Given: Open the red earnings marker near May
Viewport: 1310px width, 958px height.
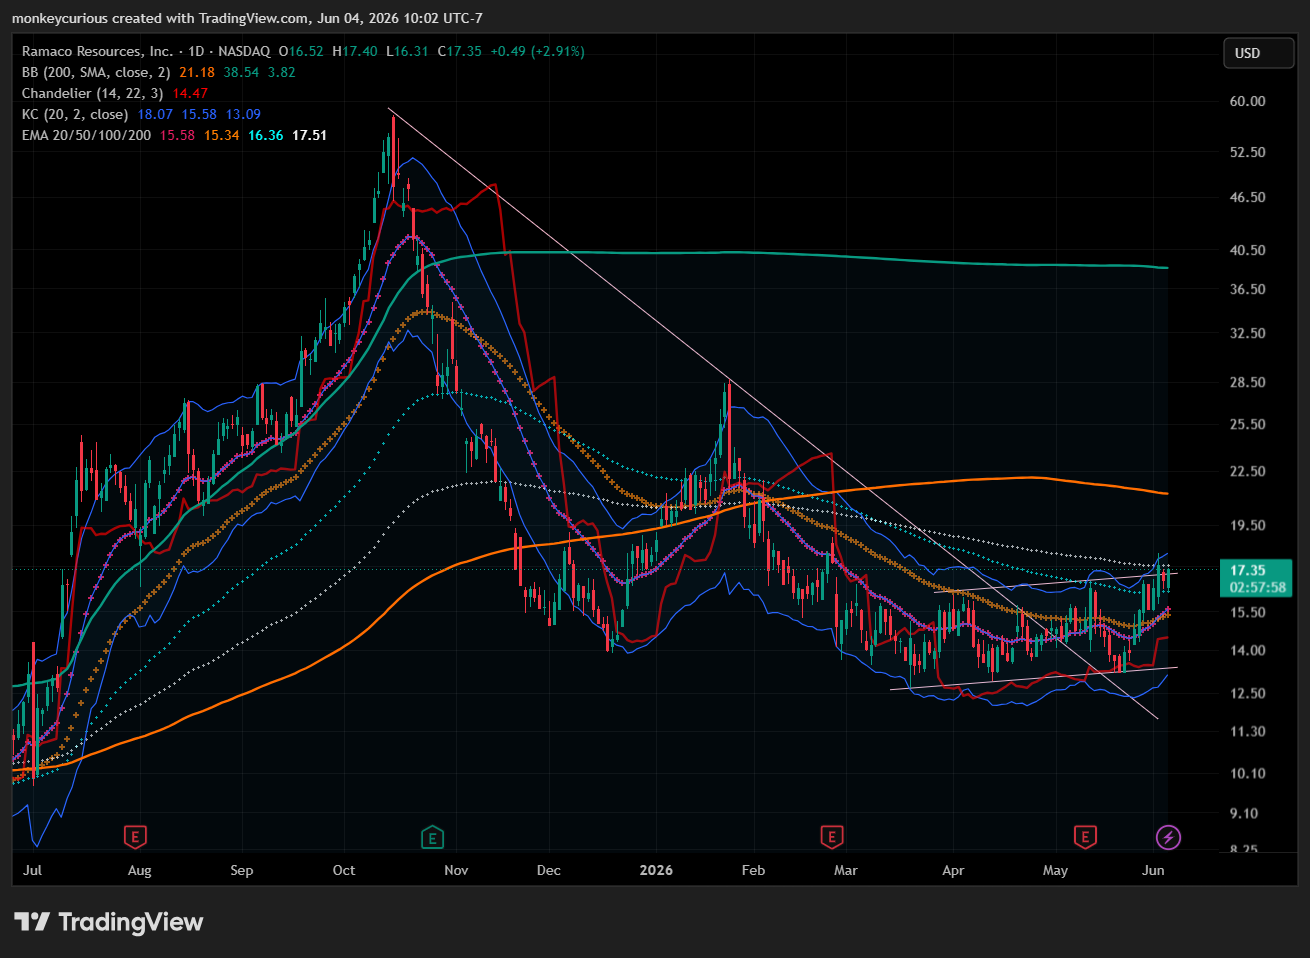Looking at the screenshot, I should [1085, 837].
